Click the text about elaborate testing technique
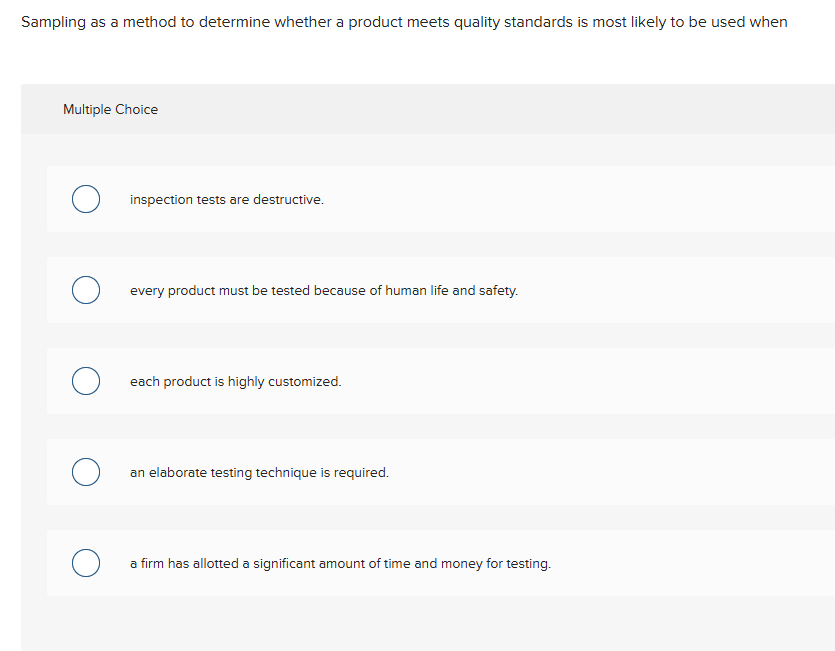This screenshot has height=651, width=835. point(258,472)
